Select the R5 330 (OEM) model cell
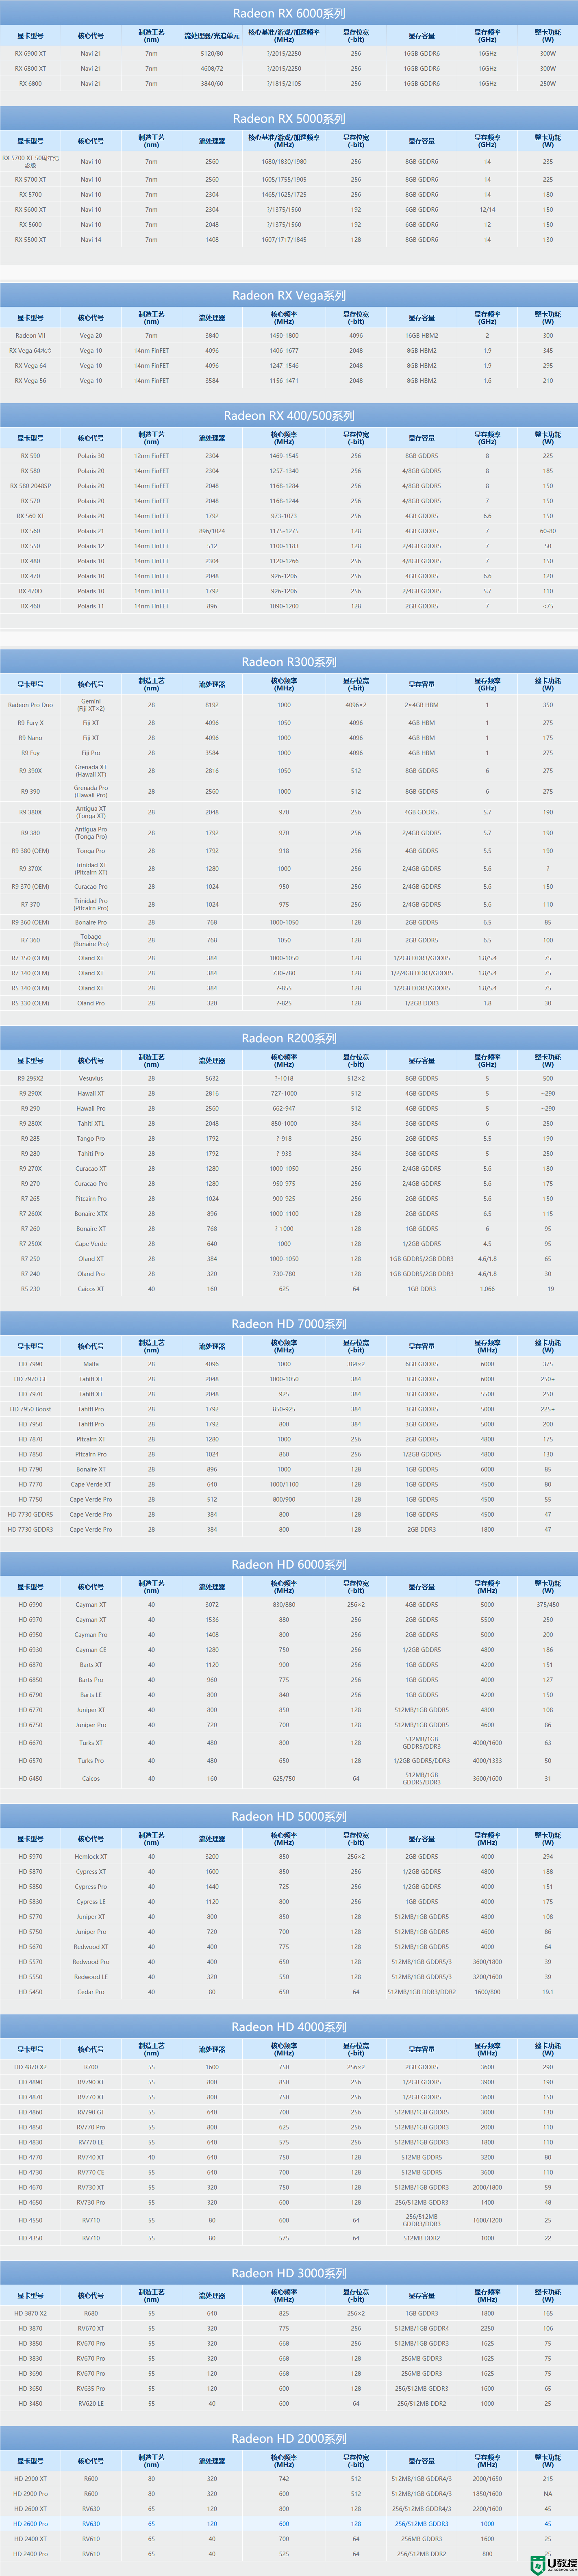Image resolution: width=578 pixels, height=2576 pixels. 30,1003
